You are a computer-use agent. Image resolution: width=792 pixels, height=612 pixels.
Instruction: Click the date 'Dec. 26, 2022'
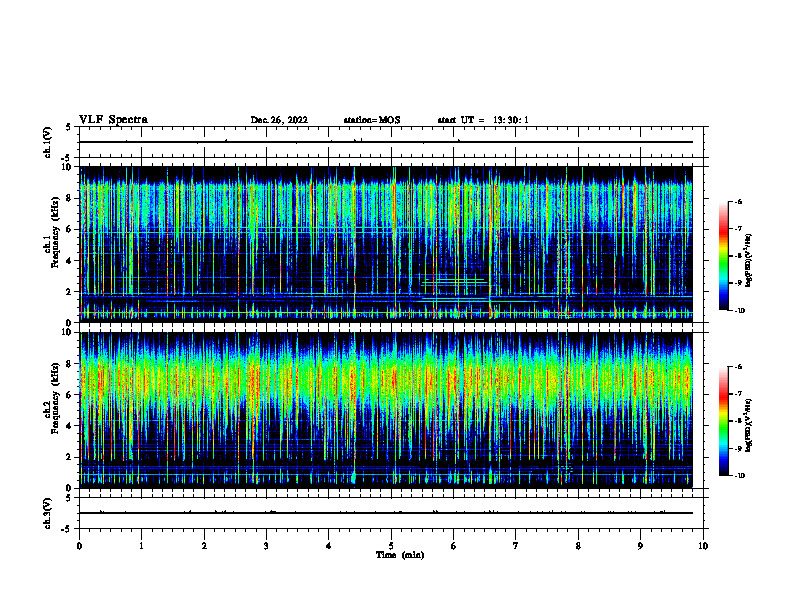point(279,120)
